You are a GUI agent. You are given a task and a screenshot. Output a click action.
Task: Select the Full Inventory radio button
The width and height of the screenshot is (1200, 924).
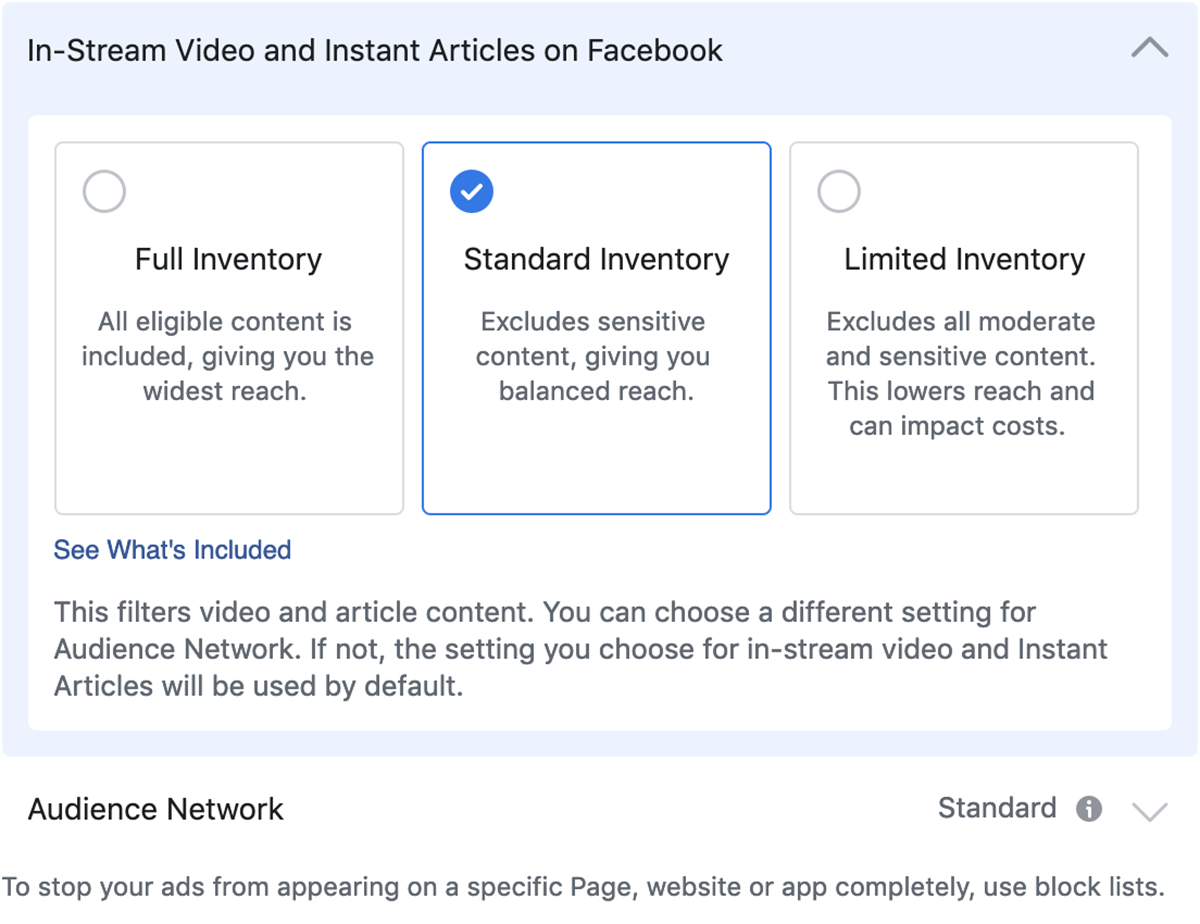(104, 191)
